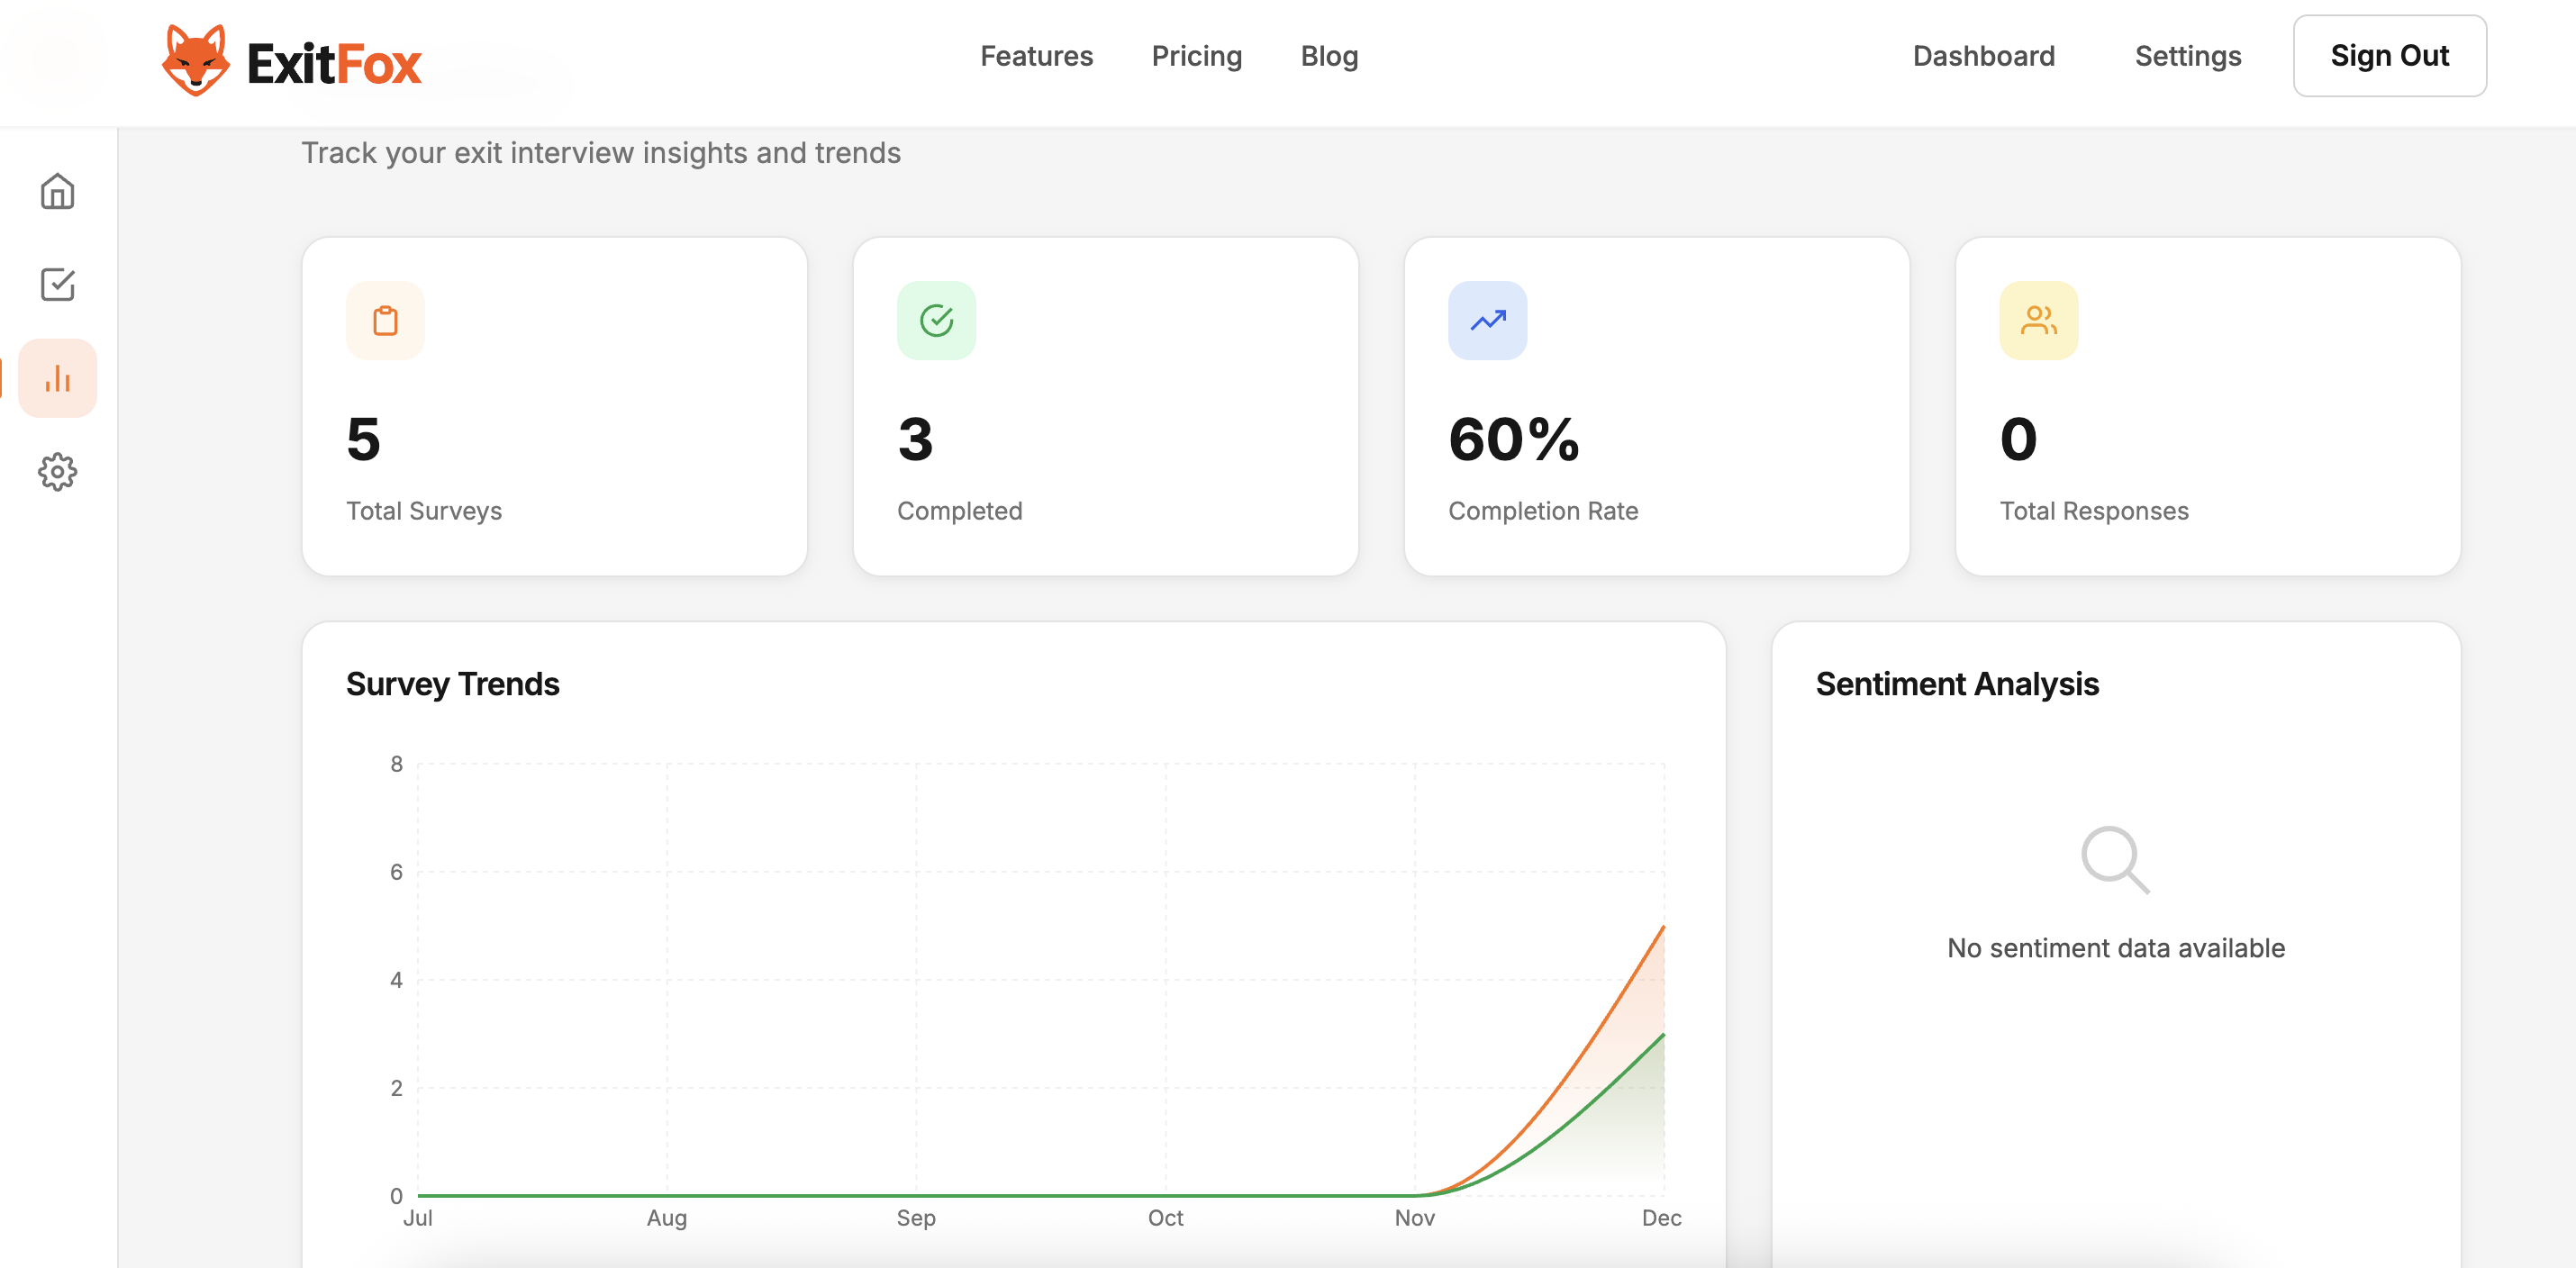This screenshot has height=1268, width=2576.
Task: Go to the Dashboard link
Action: [1983, 56]
